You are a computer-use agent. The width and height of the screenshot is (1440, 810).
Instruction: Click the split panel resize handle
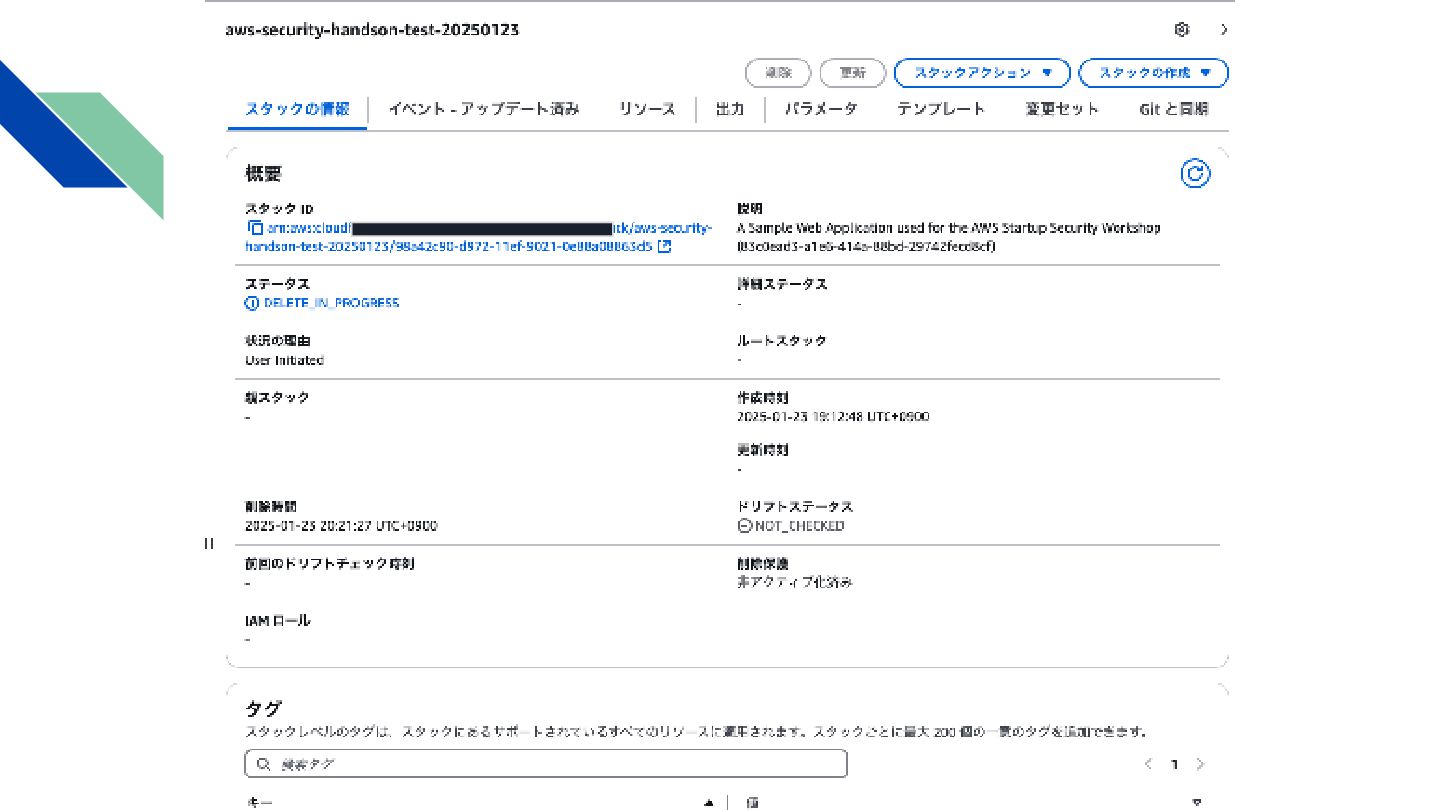click(x=209, y=544)
